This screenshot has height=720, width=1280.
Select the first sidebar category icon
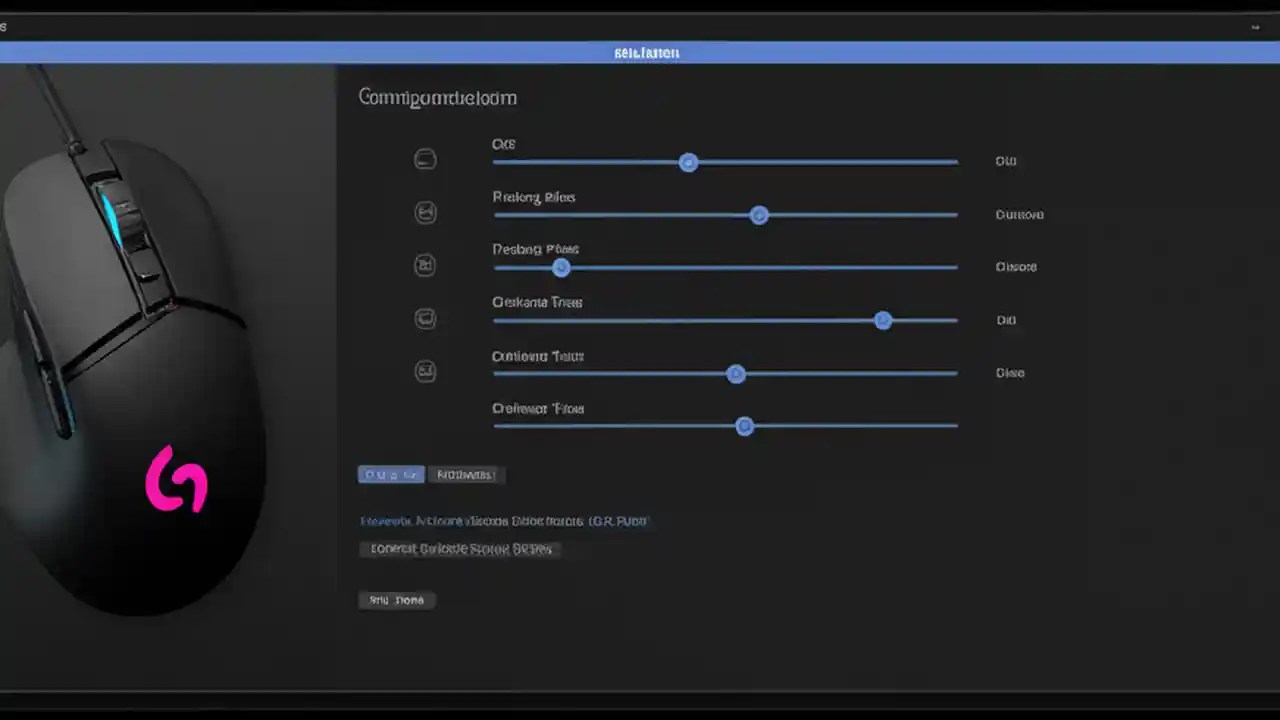coord(425,159)
